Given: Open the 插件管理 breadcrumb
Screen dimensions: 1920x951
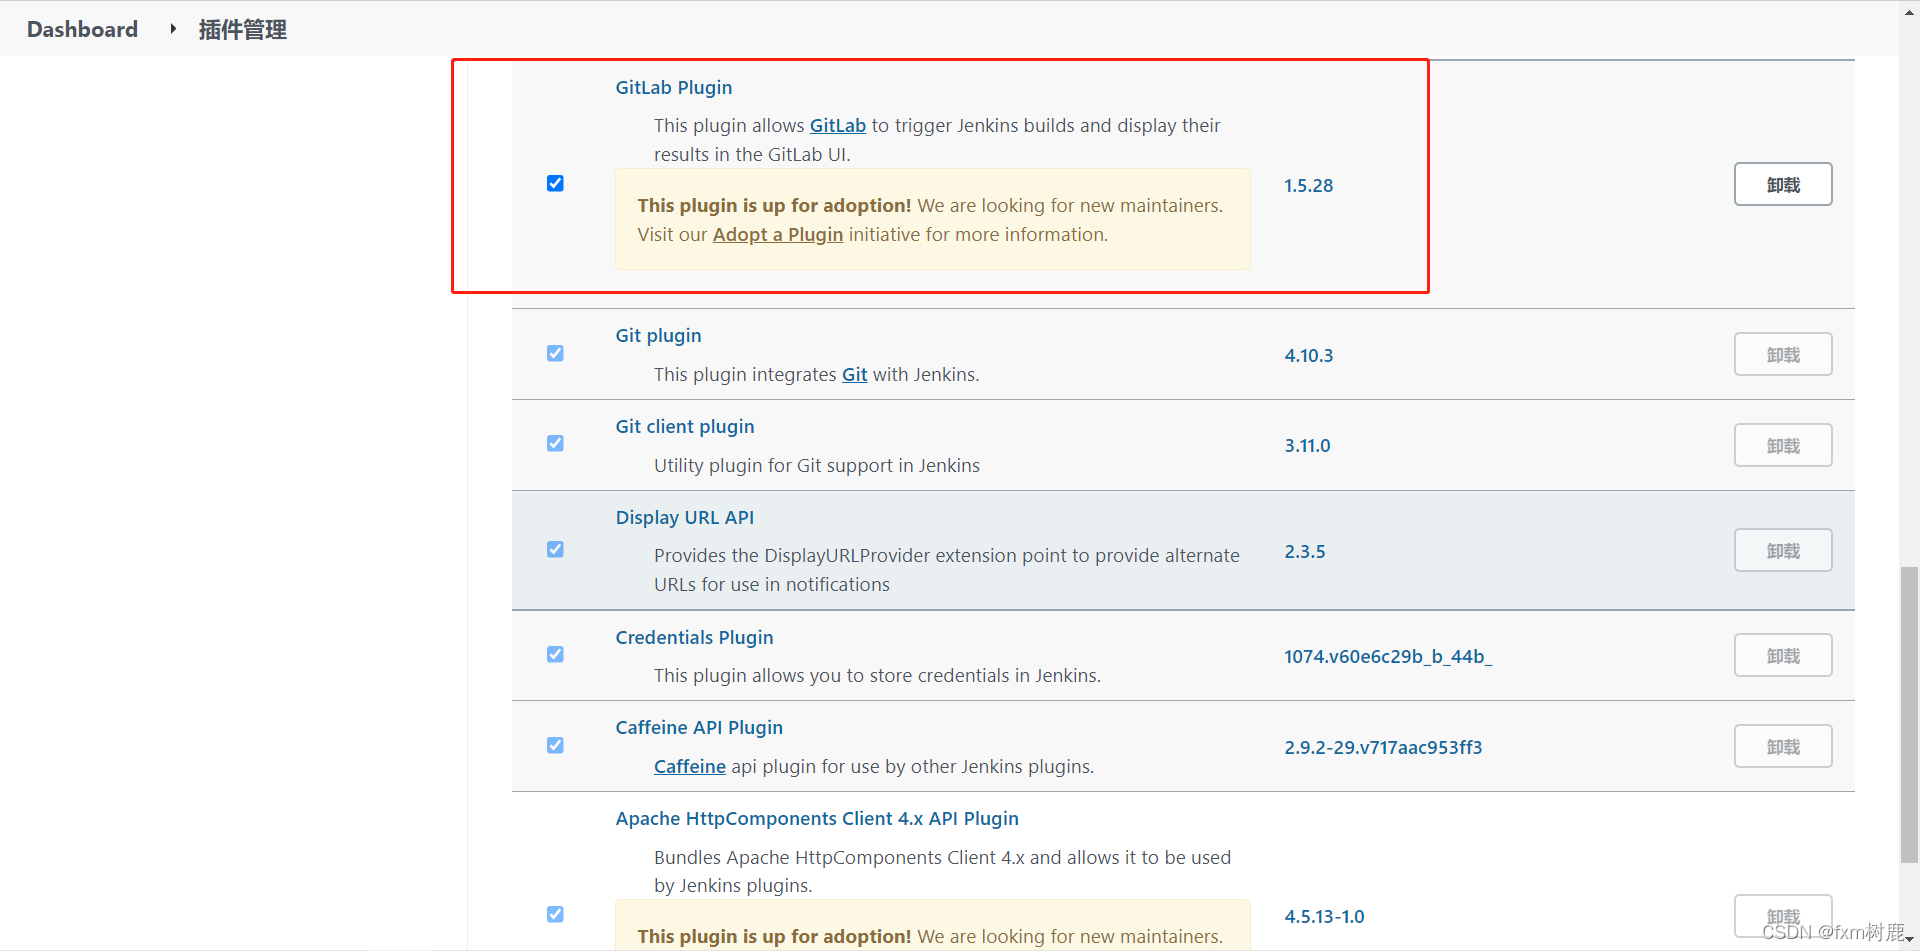Looking at the screenshot, I should [242, 30].
